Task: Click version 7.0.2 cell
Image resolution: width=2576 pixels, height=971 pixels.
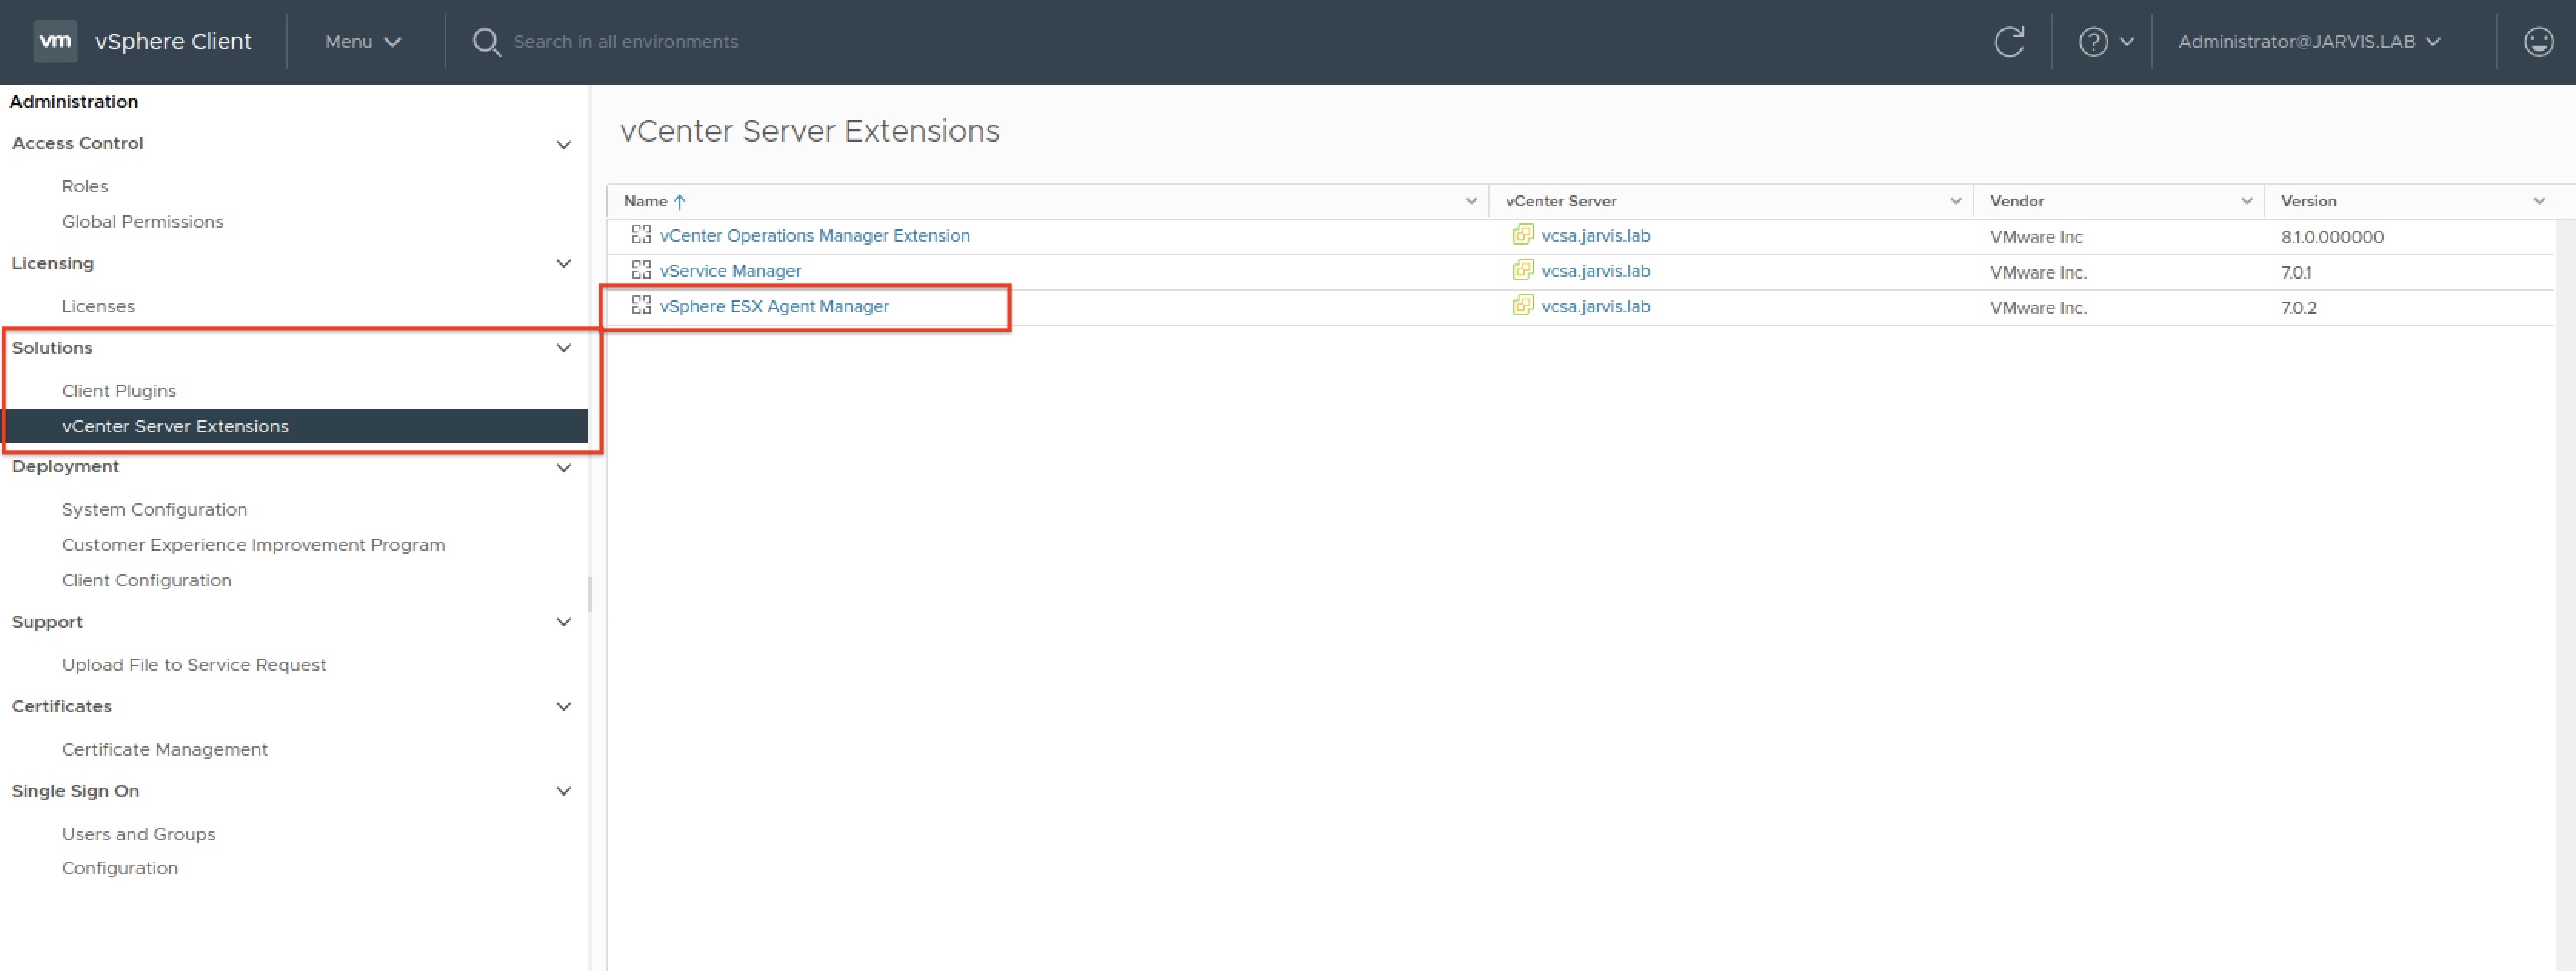Action: point(2298,308)
